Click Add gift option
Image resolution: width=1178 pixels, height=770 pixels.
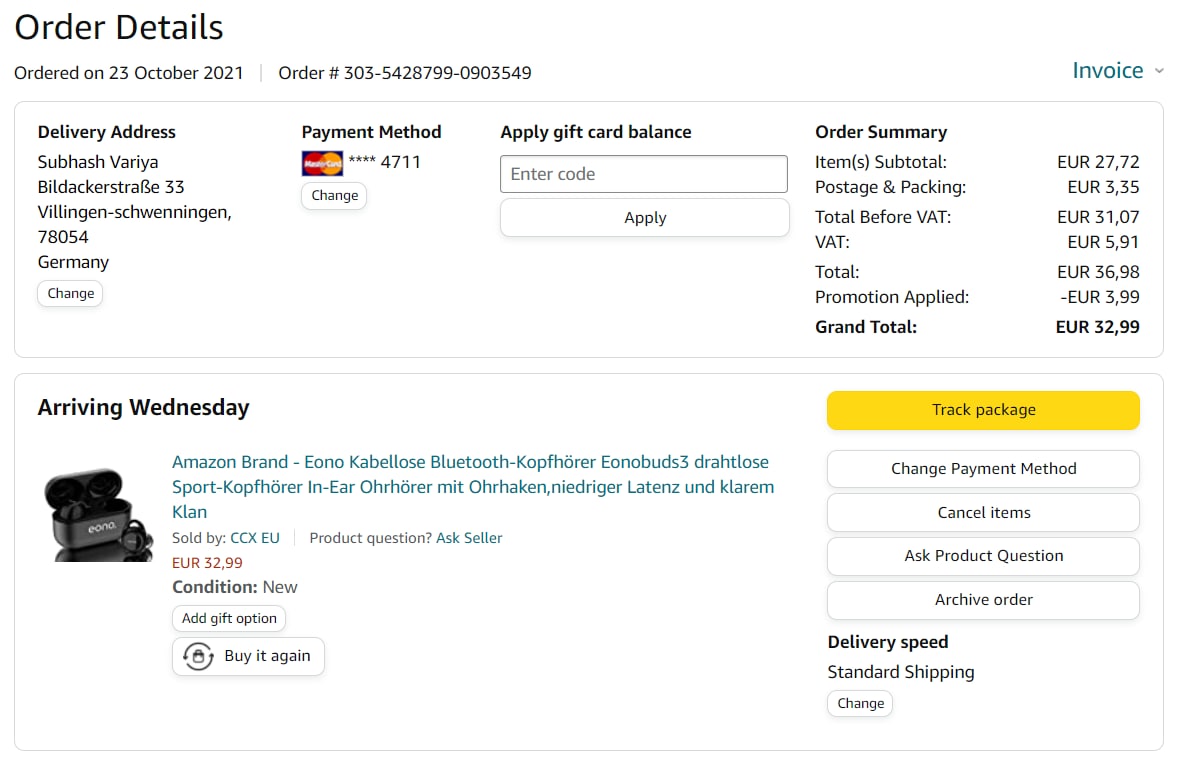[229, 619]
